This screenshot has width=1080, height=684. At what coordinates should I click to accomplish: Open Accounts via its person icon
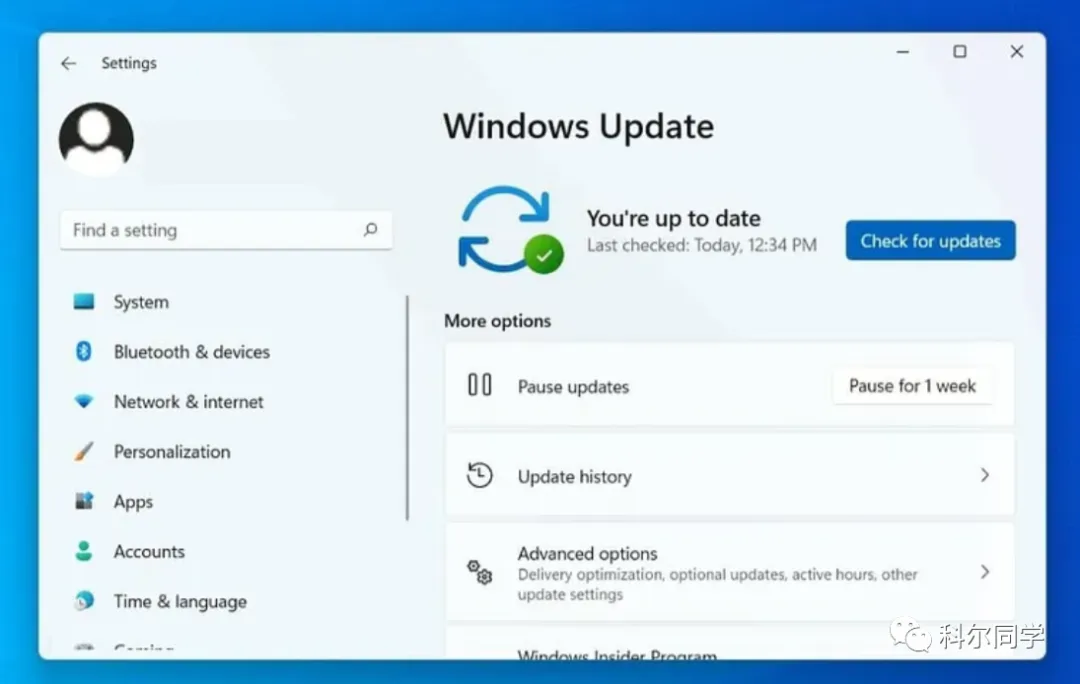click(x=83, y=551)
